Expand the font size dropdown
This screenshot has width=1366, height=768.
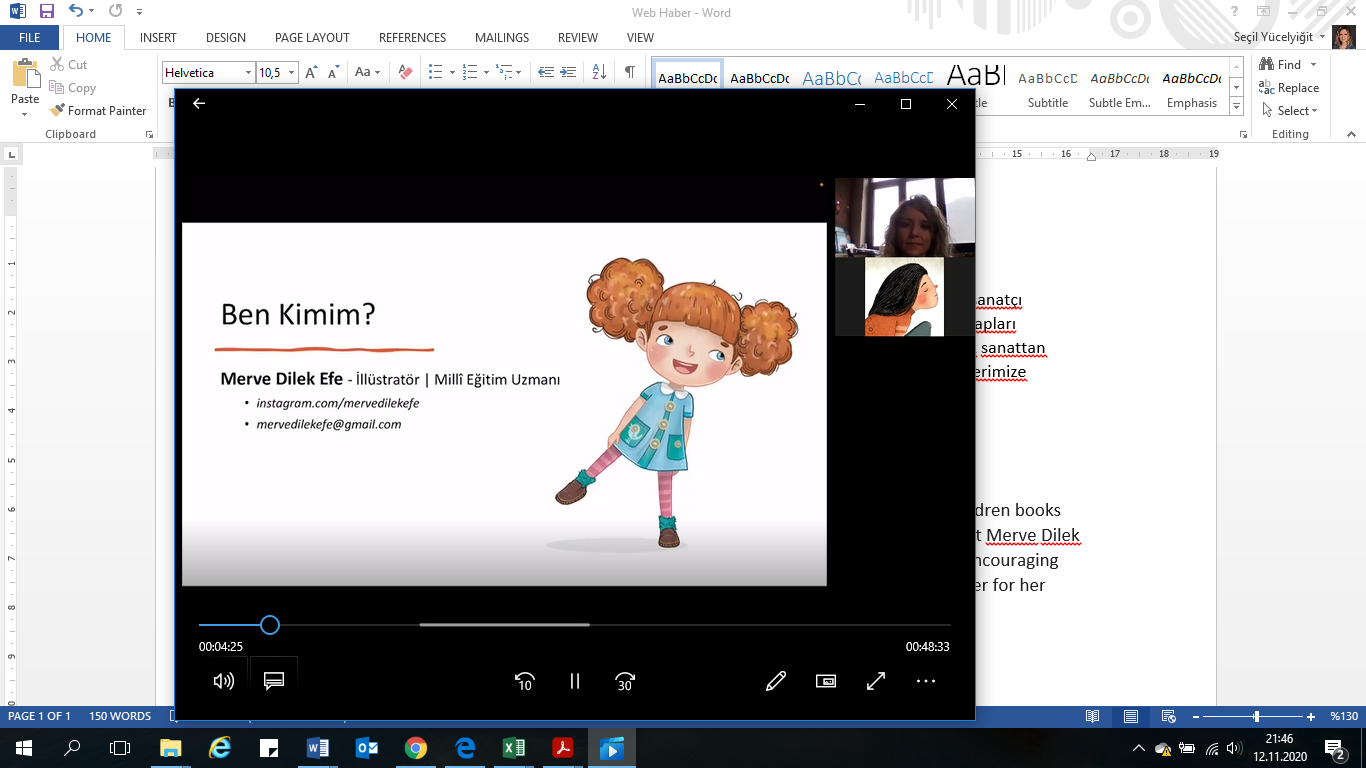click(x=292, y=73)
